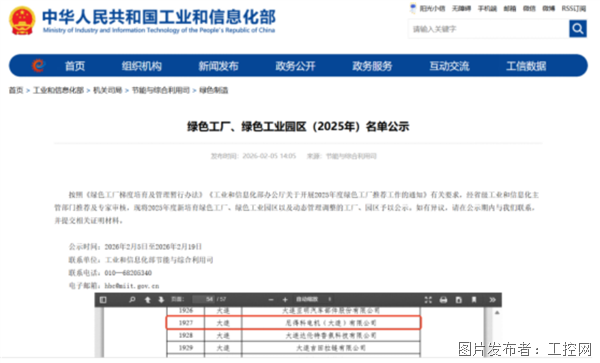The image size is (600, 363).
Task: Open find-in-document magnifier in PDF toolbar
Action: 132,300
